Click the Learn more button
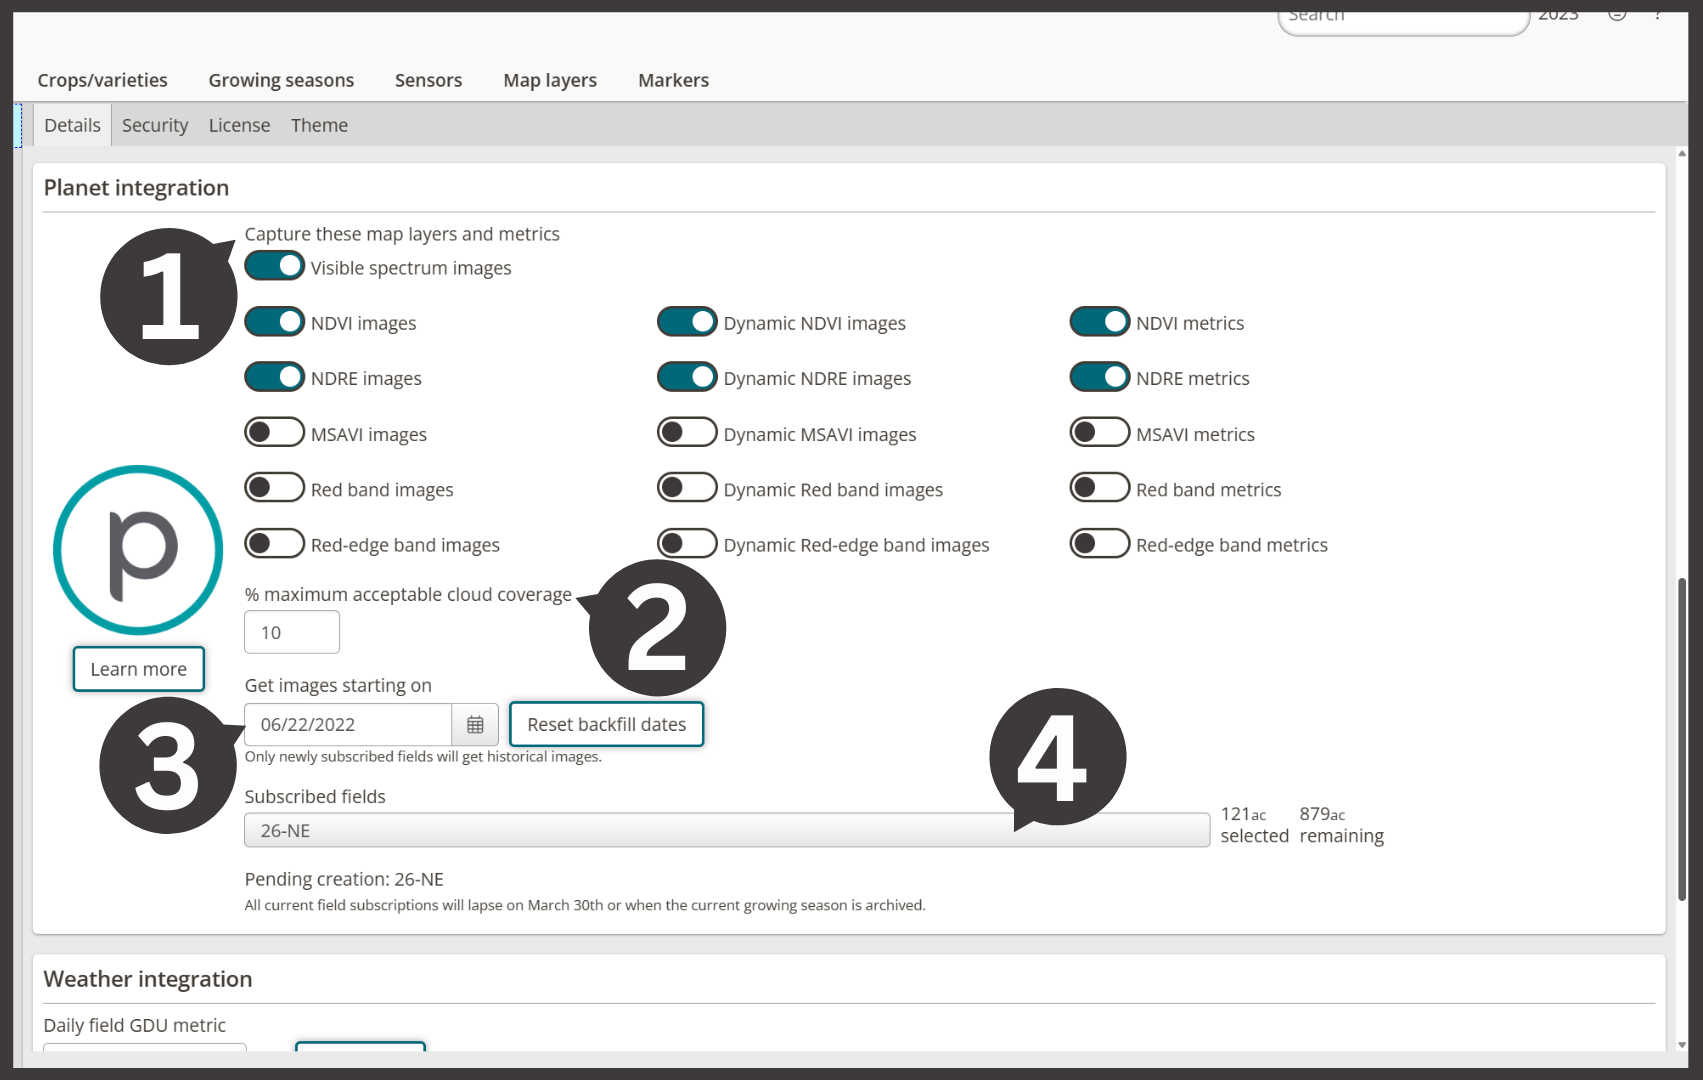The image size is (1703, 1080). tap(138, 669)
